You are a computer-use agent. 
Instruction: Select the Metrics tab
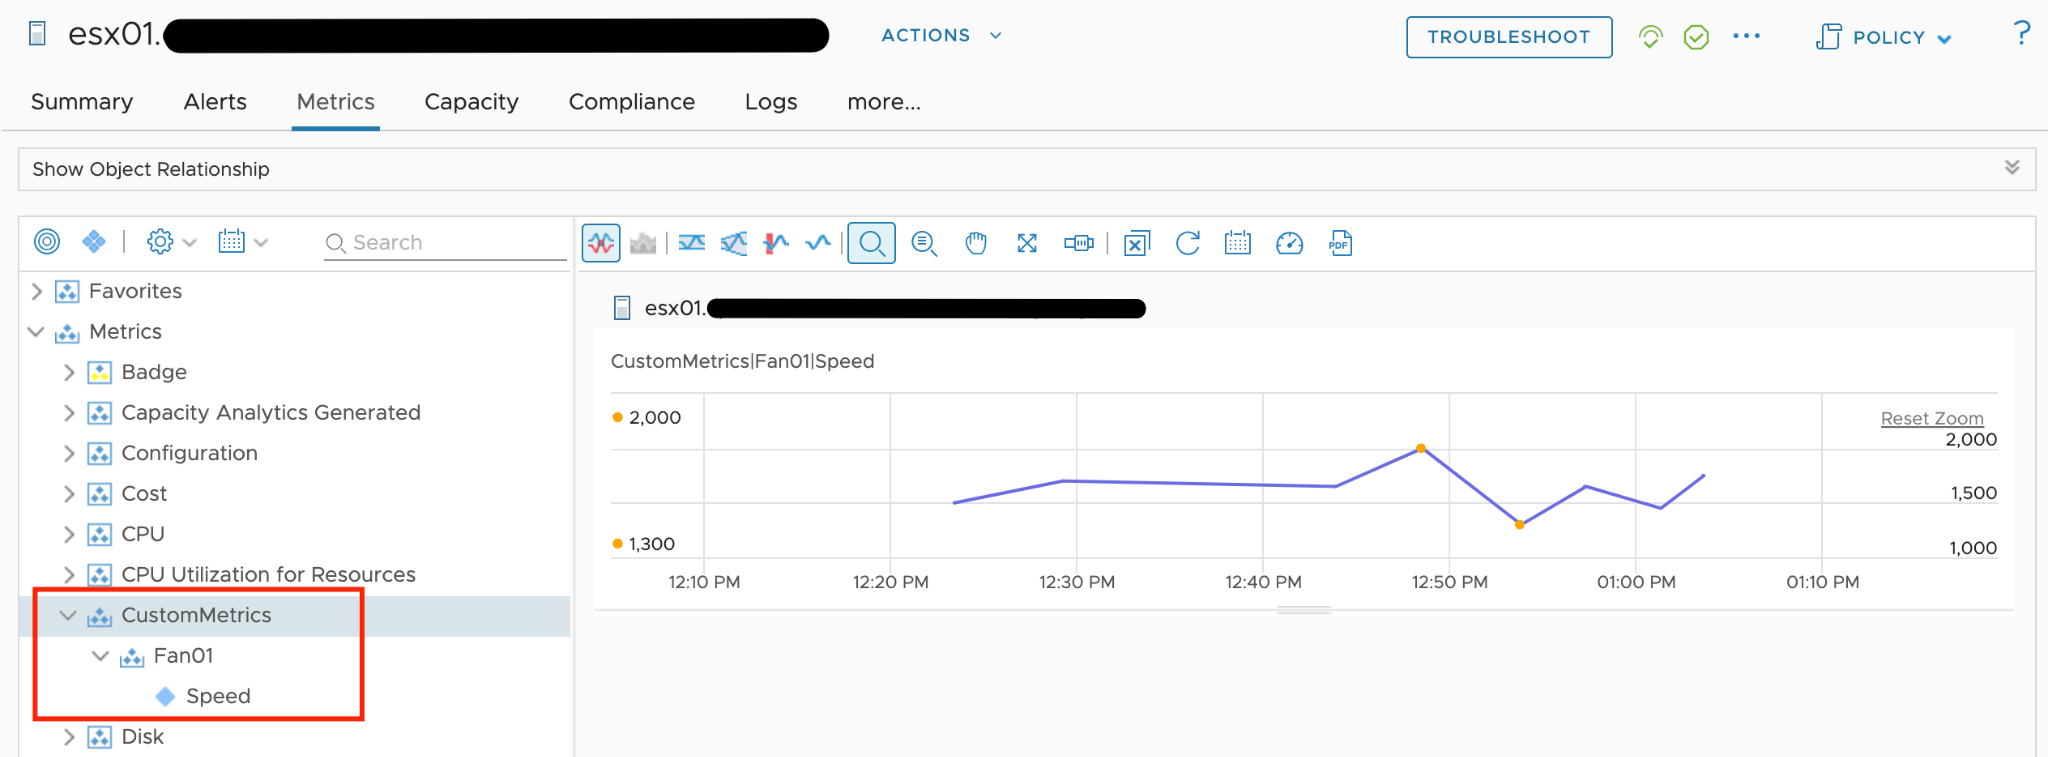tap(336, 102)
